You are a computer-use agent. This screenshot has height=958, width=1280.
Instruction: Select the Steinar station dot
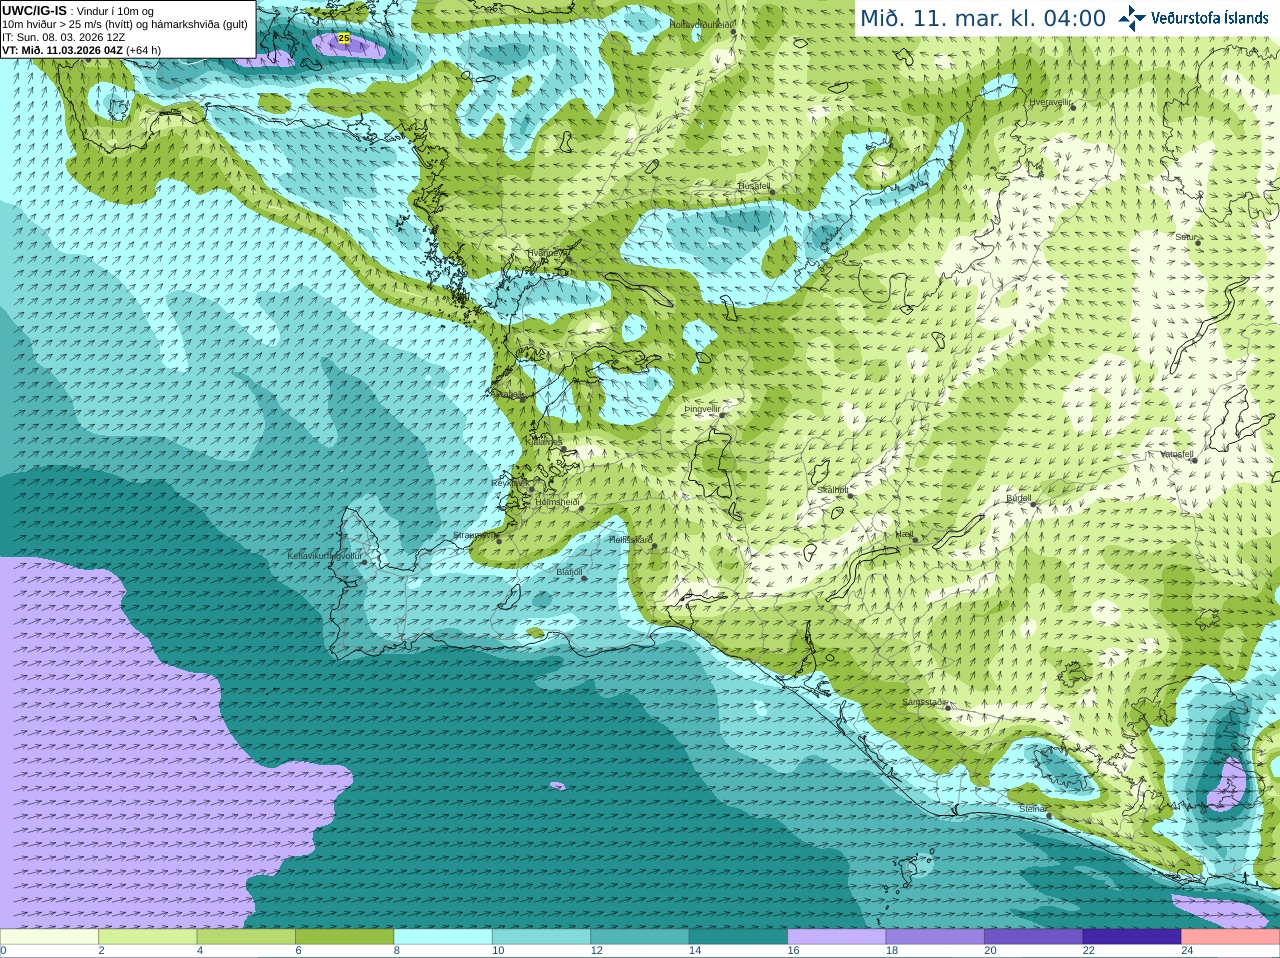coord(1049,814)
